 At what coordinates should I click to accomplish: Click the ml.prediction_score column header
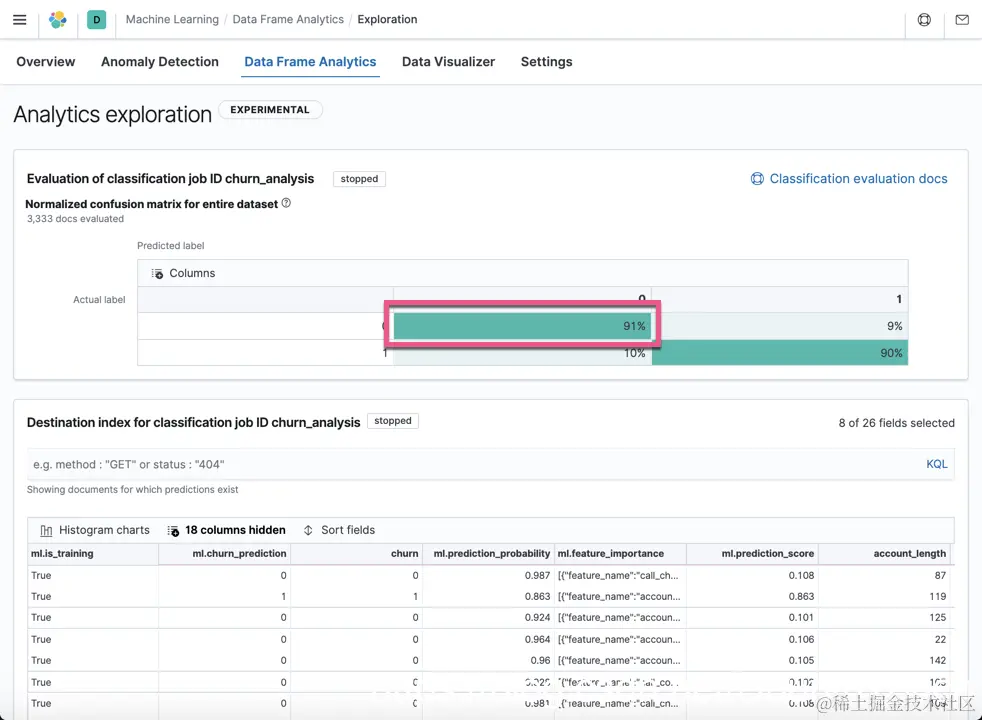(752, 553)
